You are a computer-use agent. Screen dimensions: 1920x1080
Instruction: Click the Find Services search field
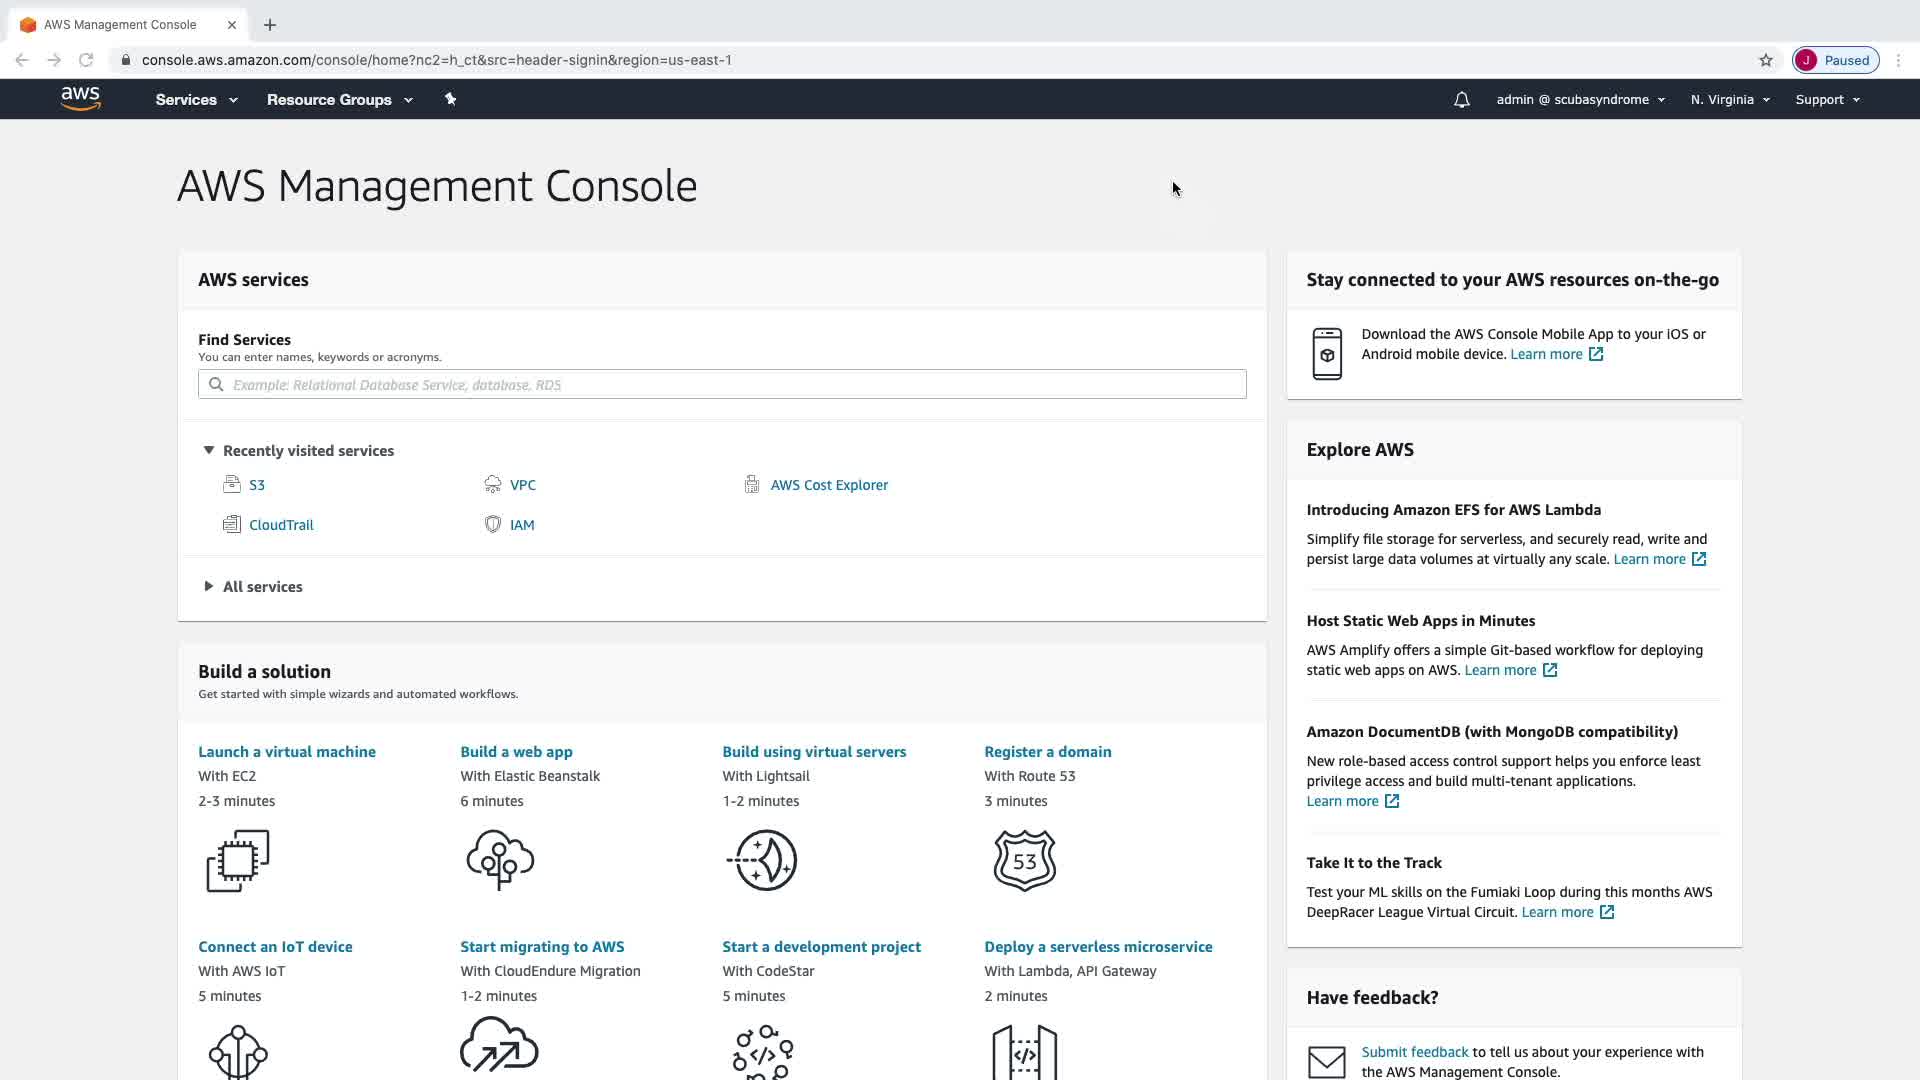(722, 385)
